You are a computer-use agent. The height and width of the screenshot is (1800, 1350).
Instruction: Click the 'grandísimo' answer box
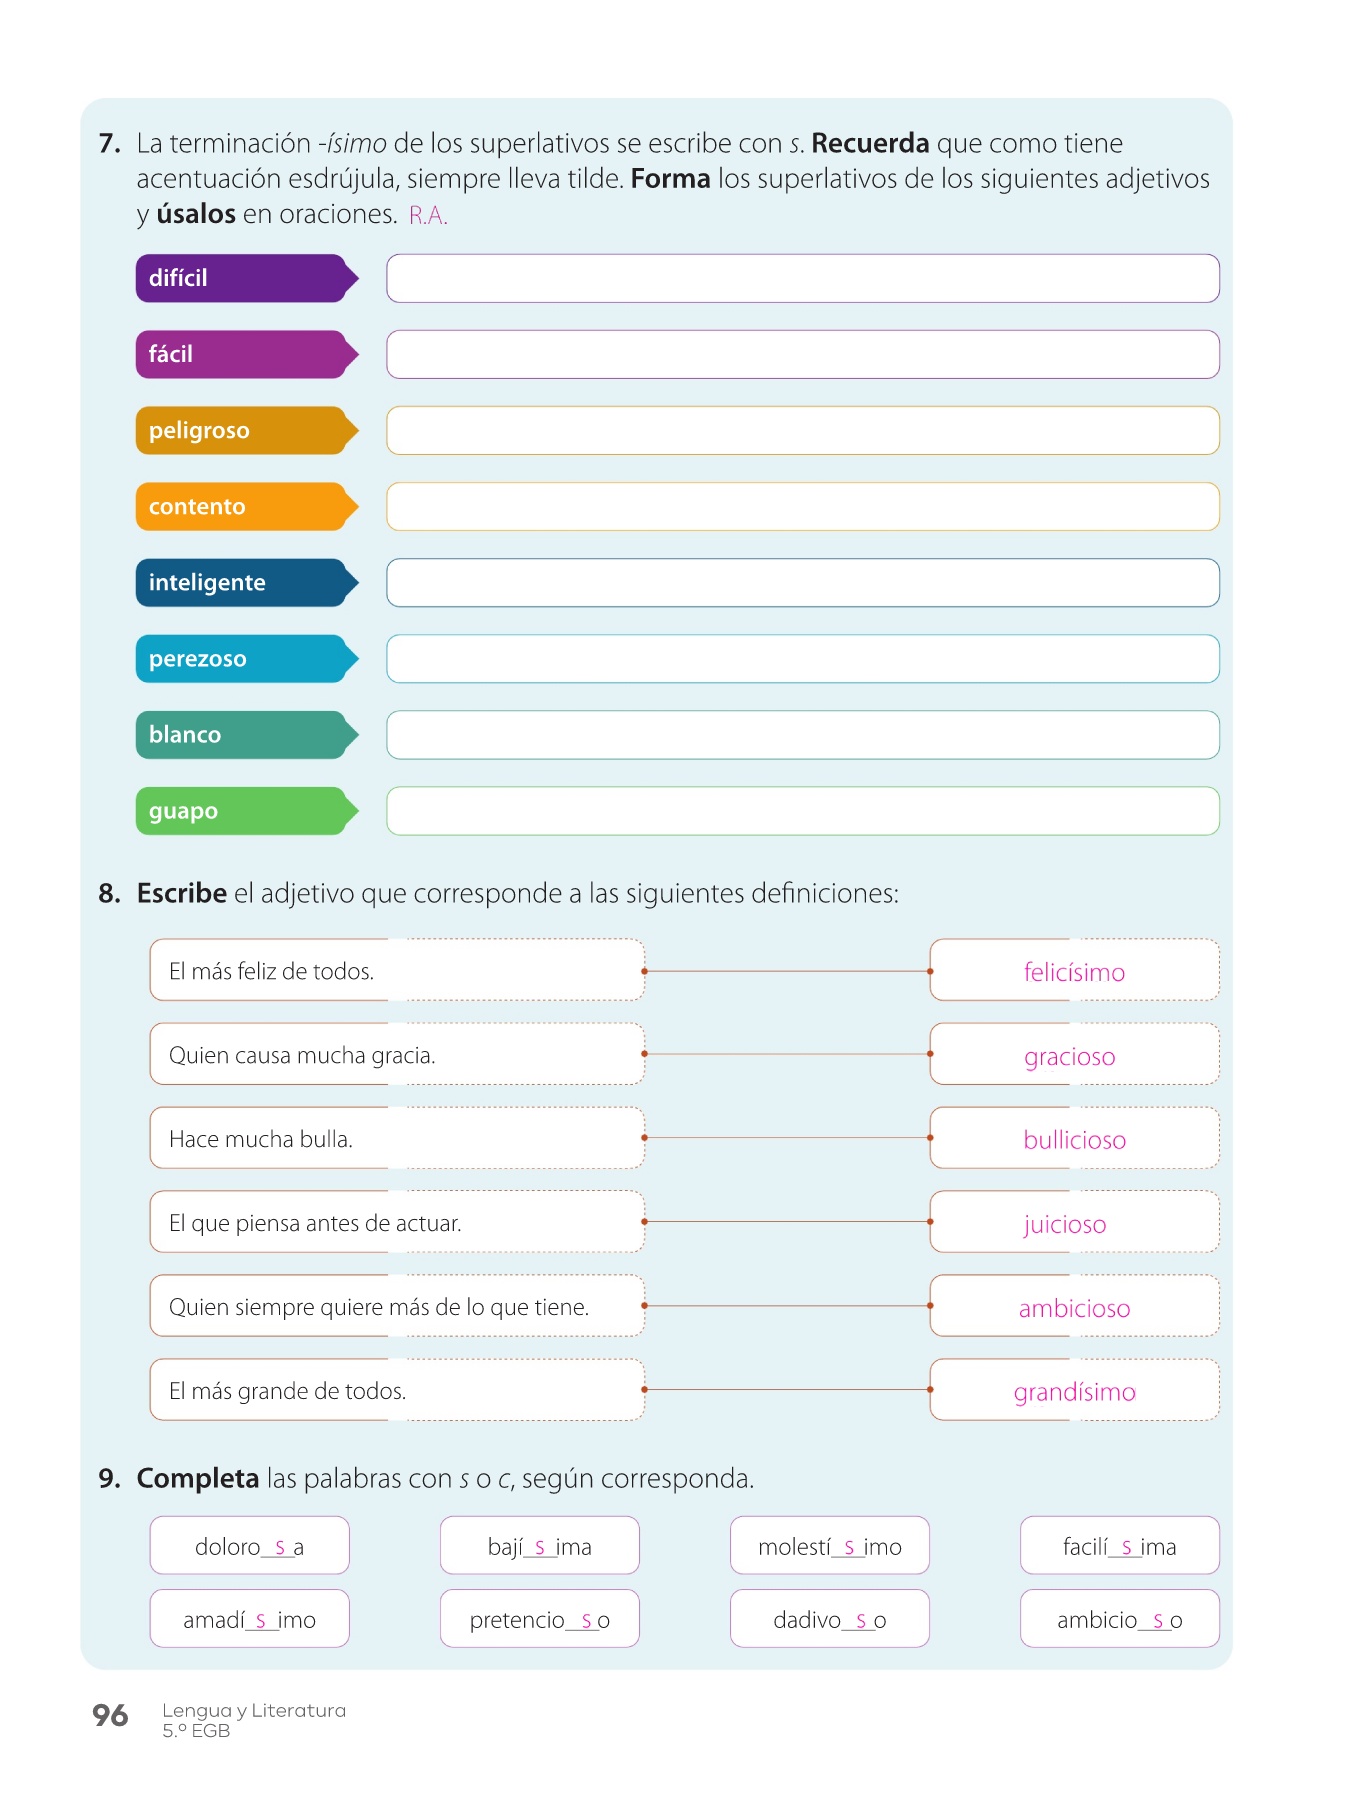pos(1074,1391)
